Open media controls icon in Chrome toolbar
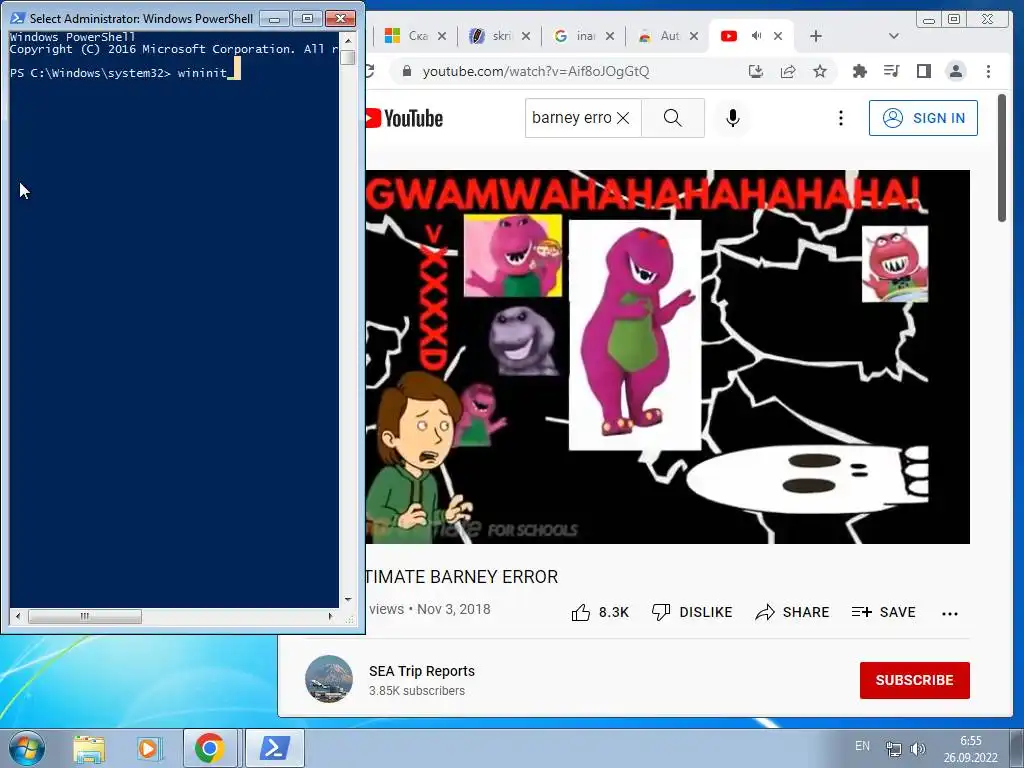 pos(891,71)
